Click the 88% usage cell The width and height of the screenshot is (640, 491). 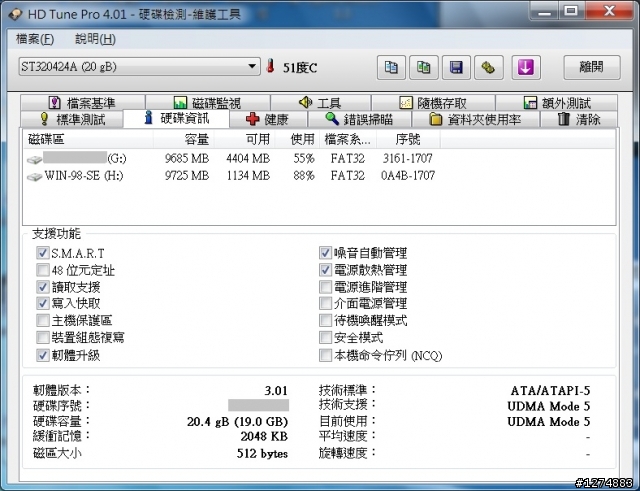[304, 176]
